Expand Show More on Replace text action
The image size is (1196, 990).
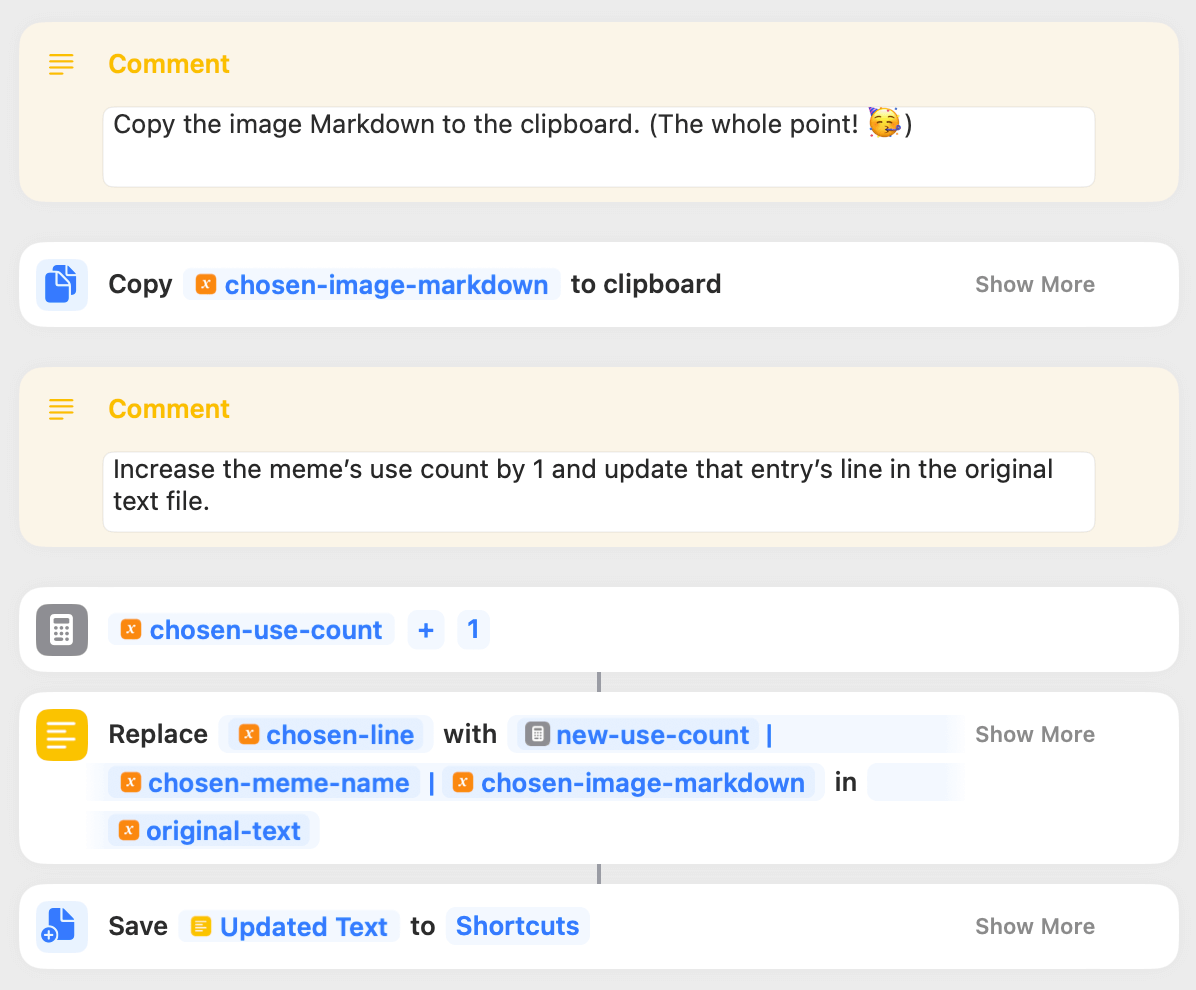pyautogui.click(x=1034, y=734)
